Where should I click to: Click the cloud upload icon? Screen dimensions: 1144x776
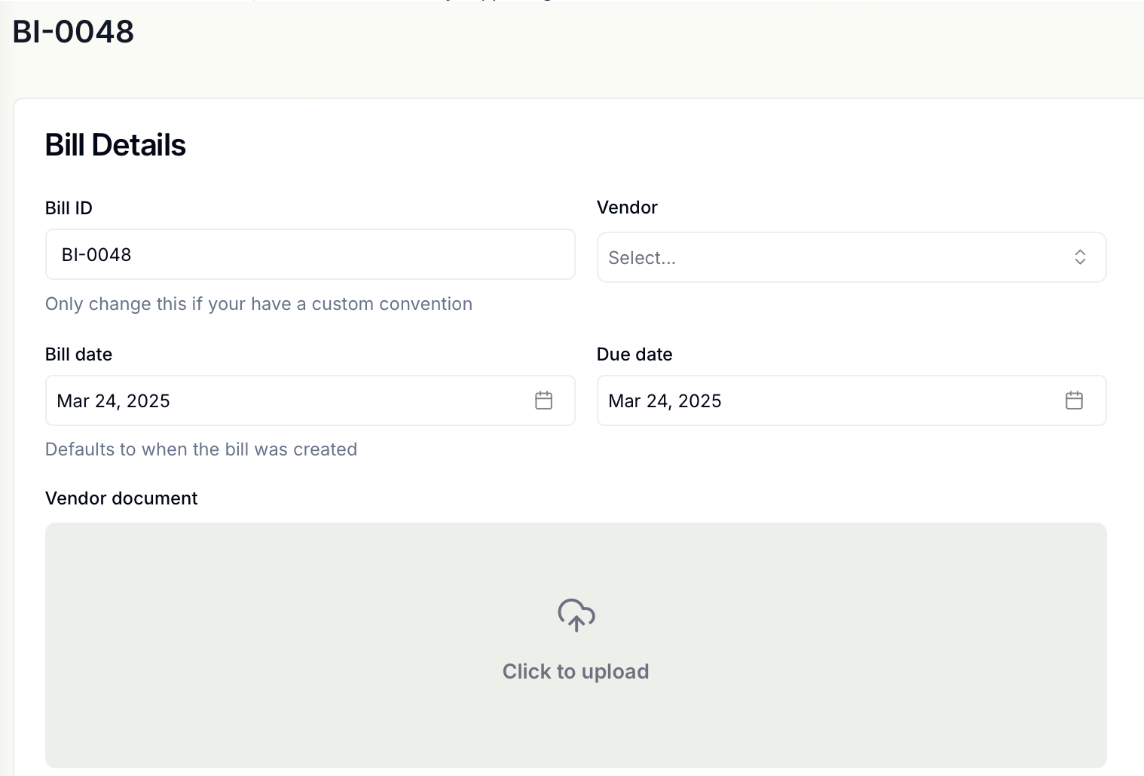(575, 615)
